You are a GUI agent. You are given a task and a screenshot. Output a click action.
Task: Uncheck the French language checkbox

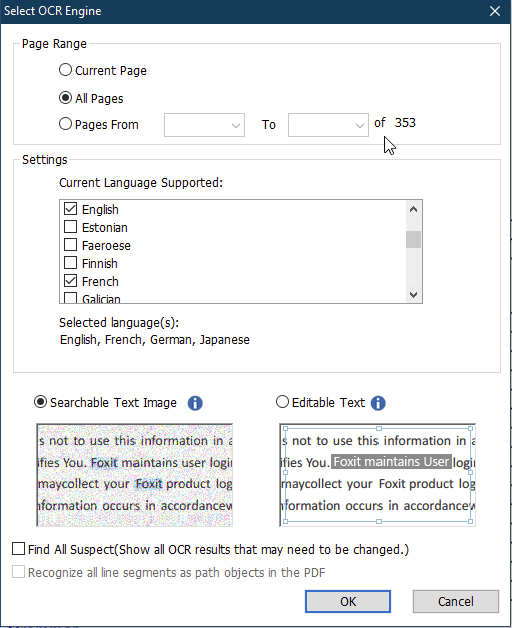pyautogui.click(x=71, y=281)
